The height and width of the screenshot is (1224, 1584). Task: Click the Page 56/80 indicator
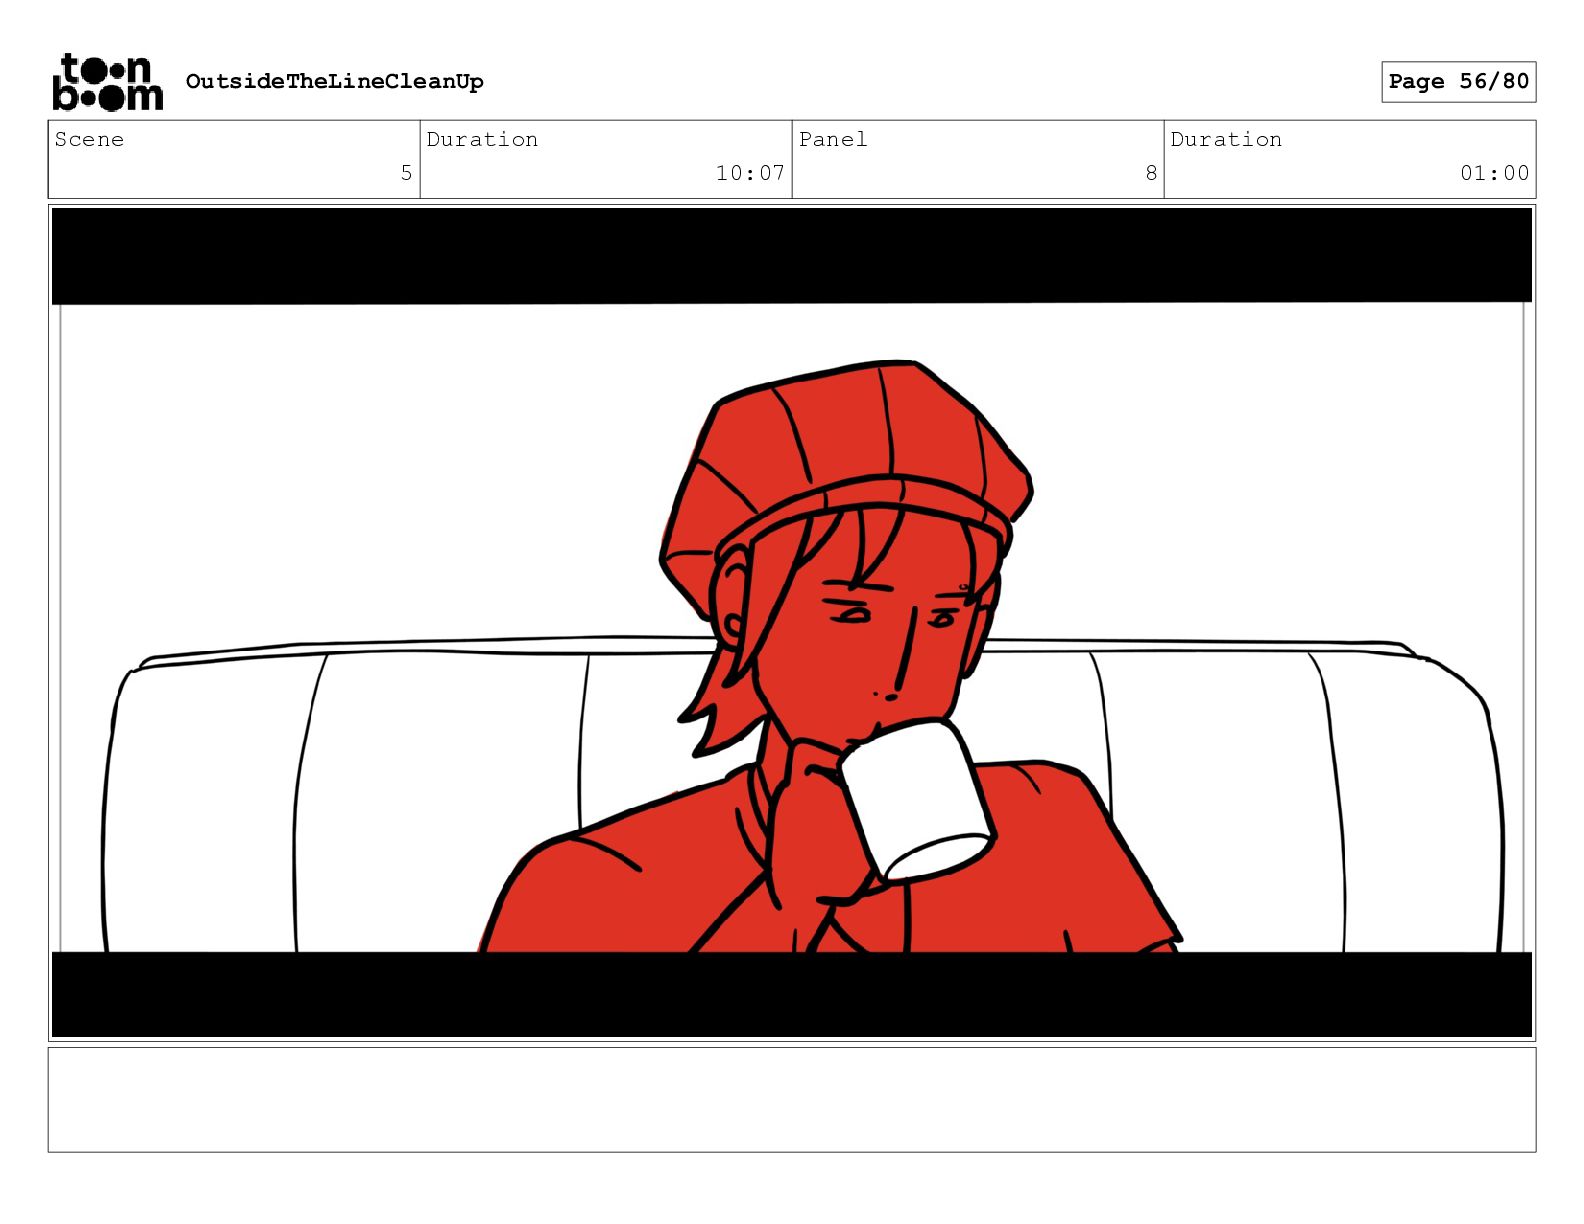[1459, 82]
